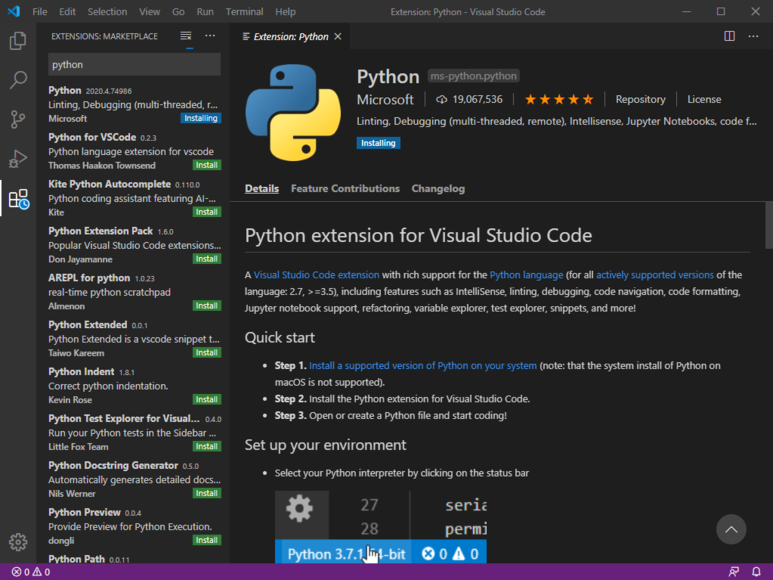Install Python for VSCode extension
The image size is (773, 580).
[x=206, y=165]
